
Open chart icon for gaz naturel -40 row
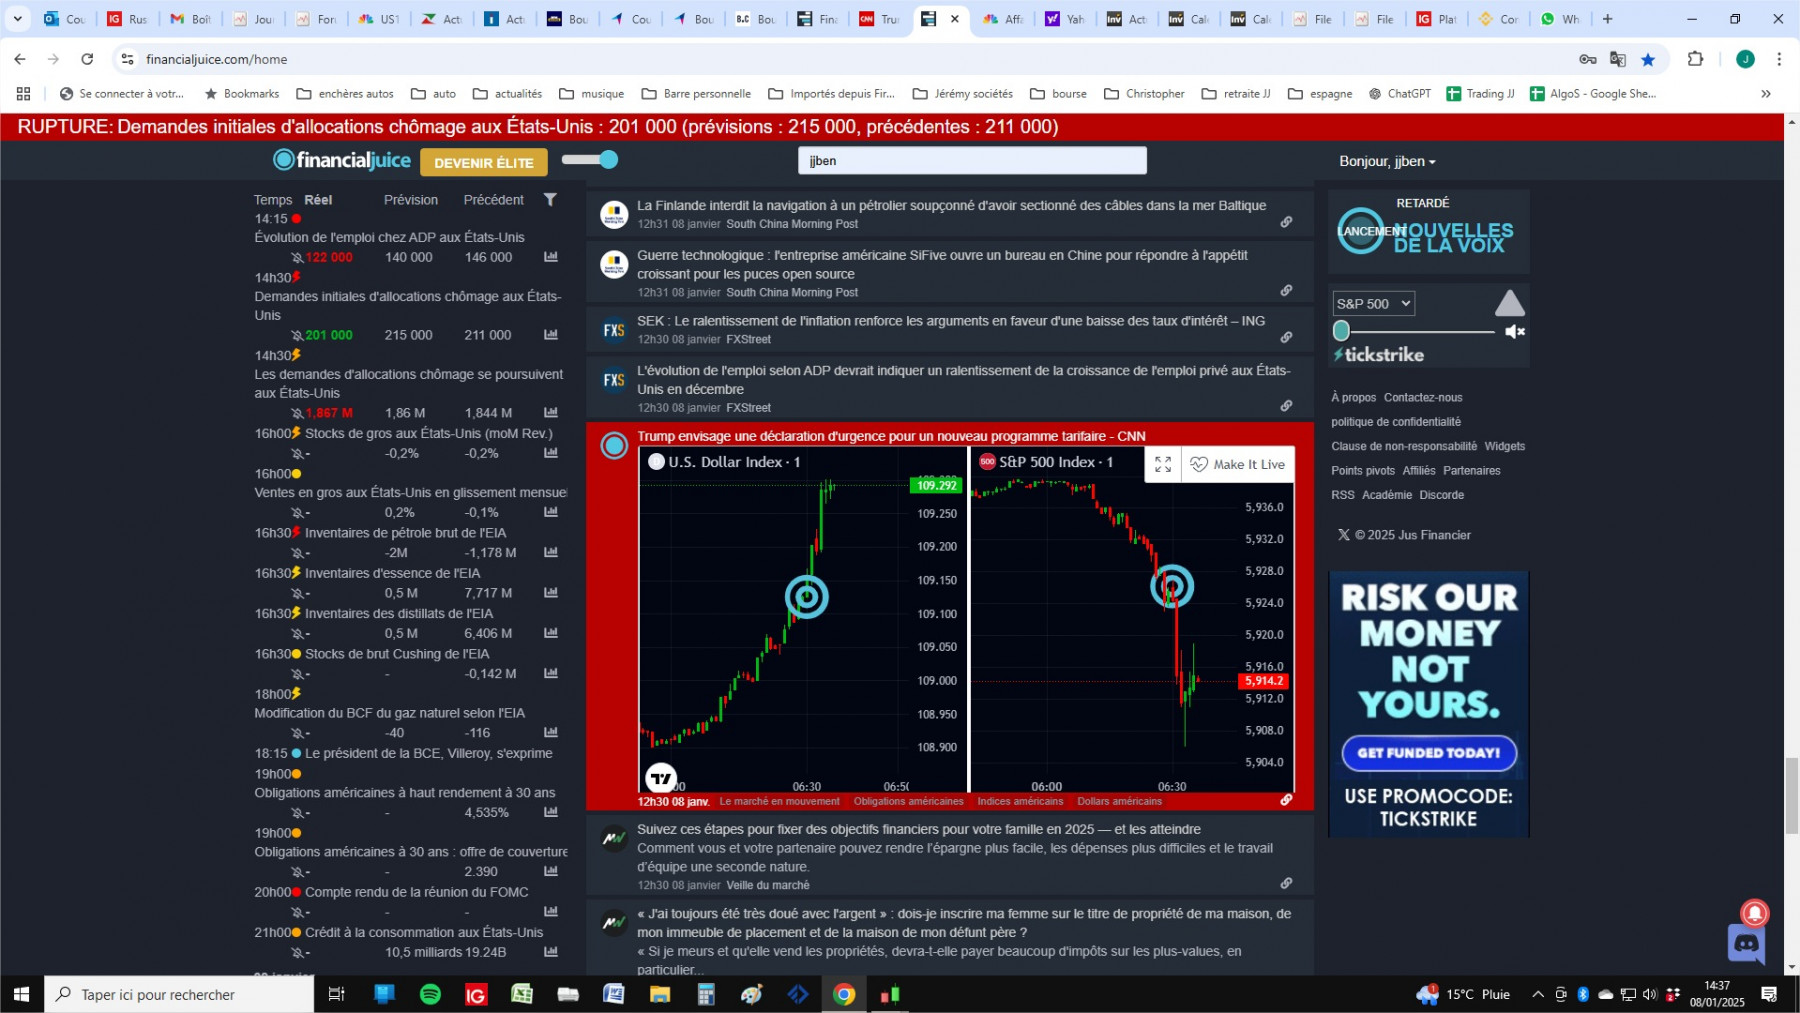point(551,733)
